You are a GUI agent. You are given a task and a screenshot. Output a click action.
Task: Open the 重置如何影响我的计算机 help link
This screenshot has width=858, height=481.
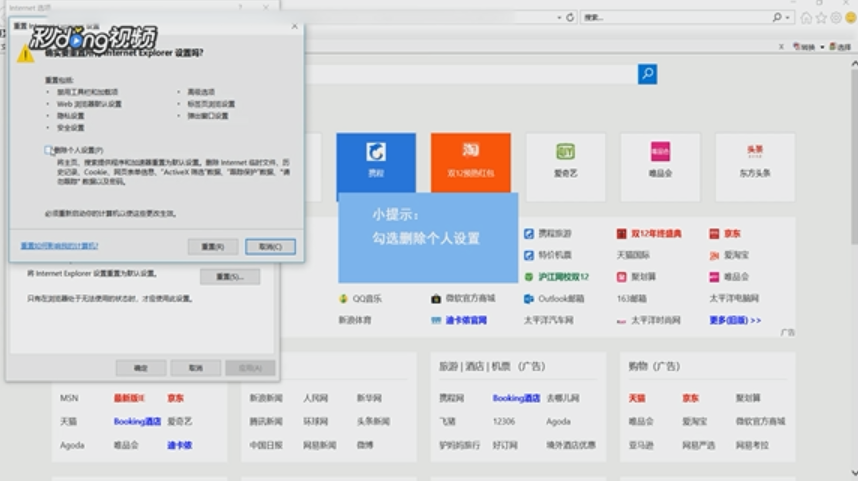pos(59,246)
